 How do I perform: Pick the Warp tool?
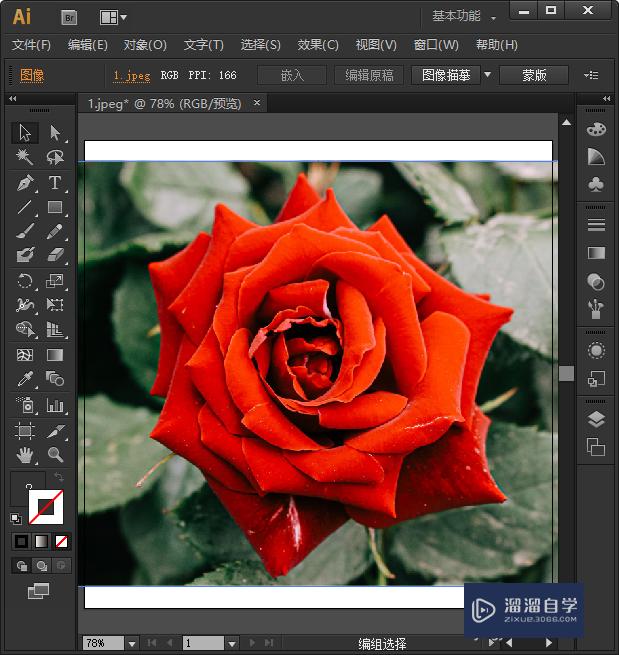[25, 305]
